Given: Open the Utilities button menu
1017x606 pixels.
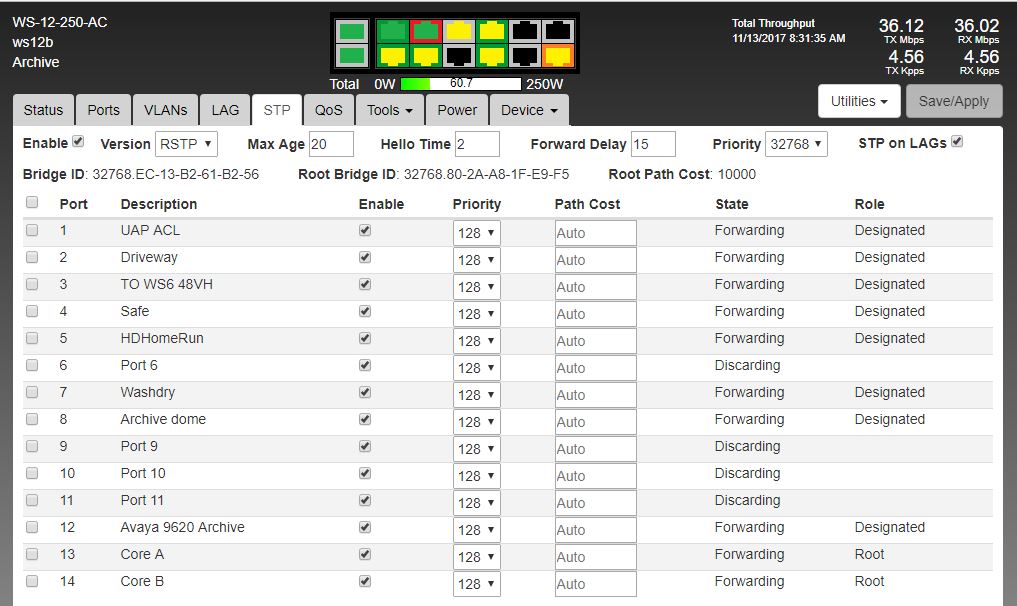Looking at the screenshot, I should pos(859,101).
